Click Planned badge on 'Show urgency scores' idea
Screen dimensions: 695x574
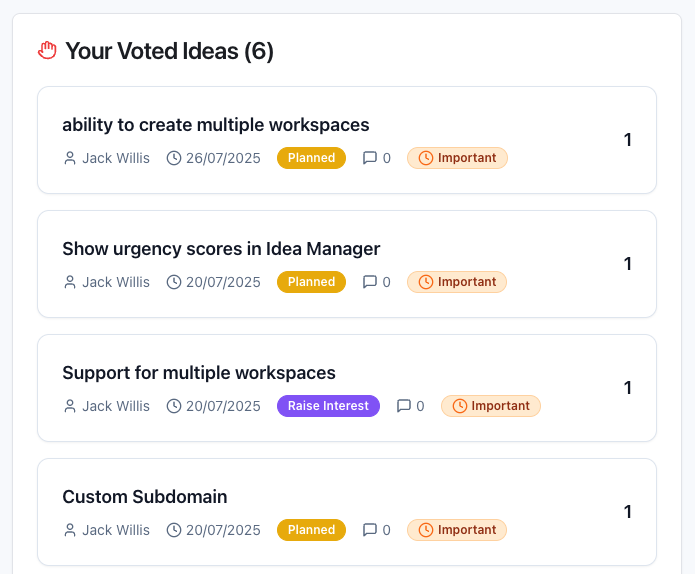(x=311, y=282)
